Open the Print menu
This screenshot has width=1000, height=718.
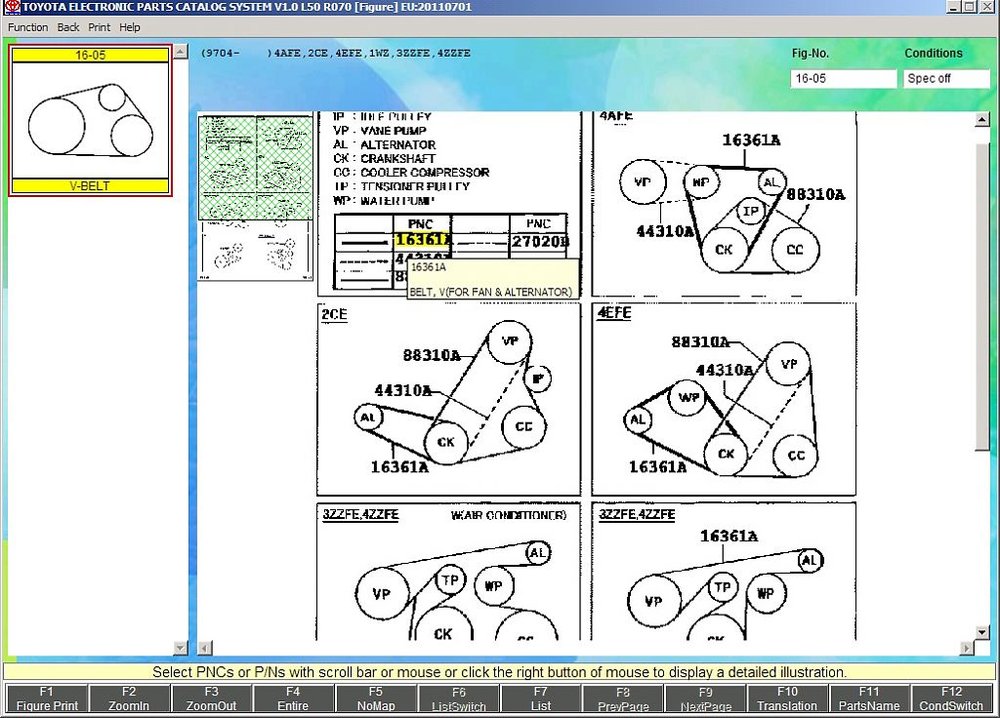(99, 27)
